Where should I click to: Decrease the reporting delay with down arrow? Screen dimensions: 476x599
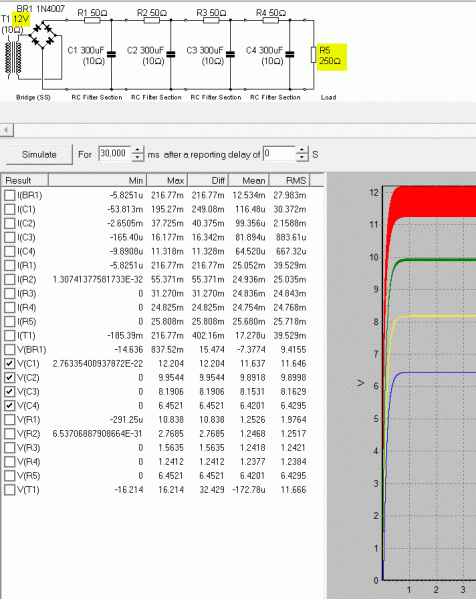coord(302,158)
